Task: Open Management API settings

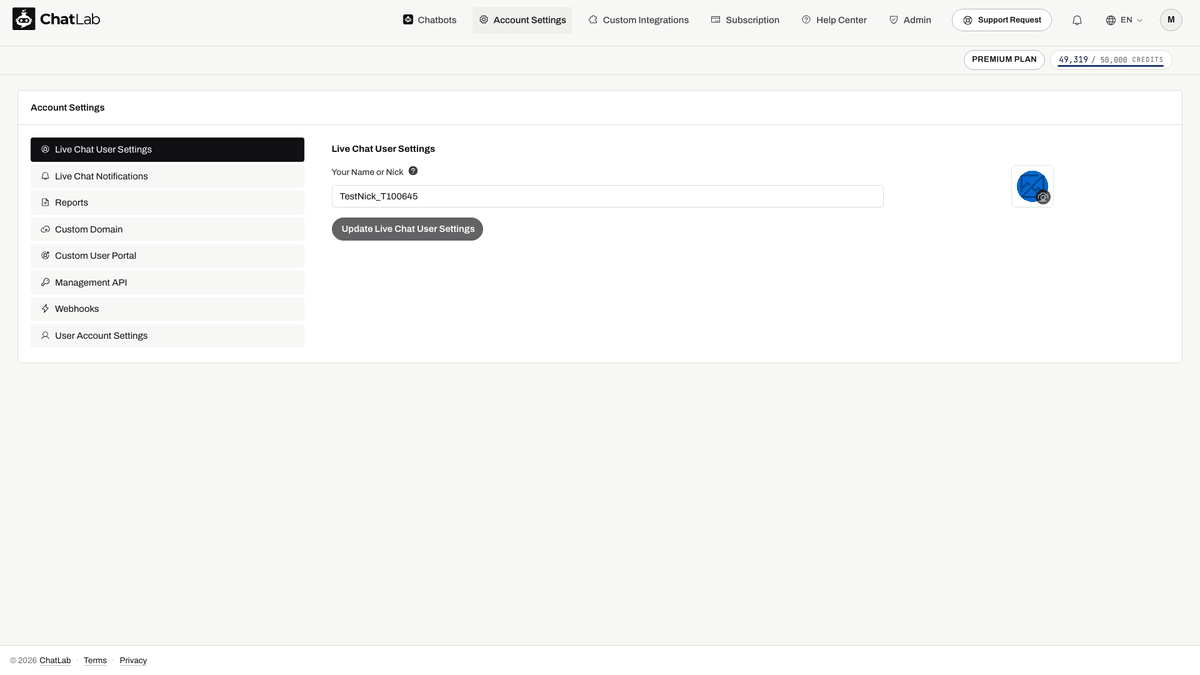Action: pos(167,282)
